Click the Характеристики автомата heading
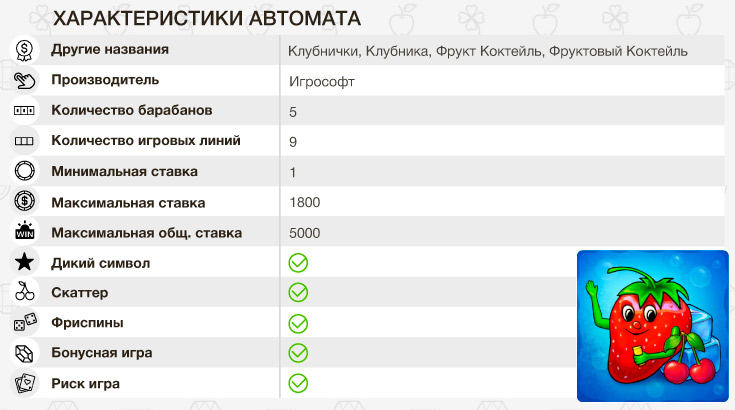The image size is (735, 410). tap(206, 19)
